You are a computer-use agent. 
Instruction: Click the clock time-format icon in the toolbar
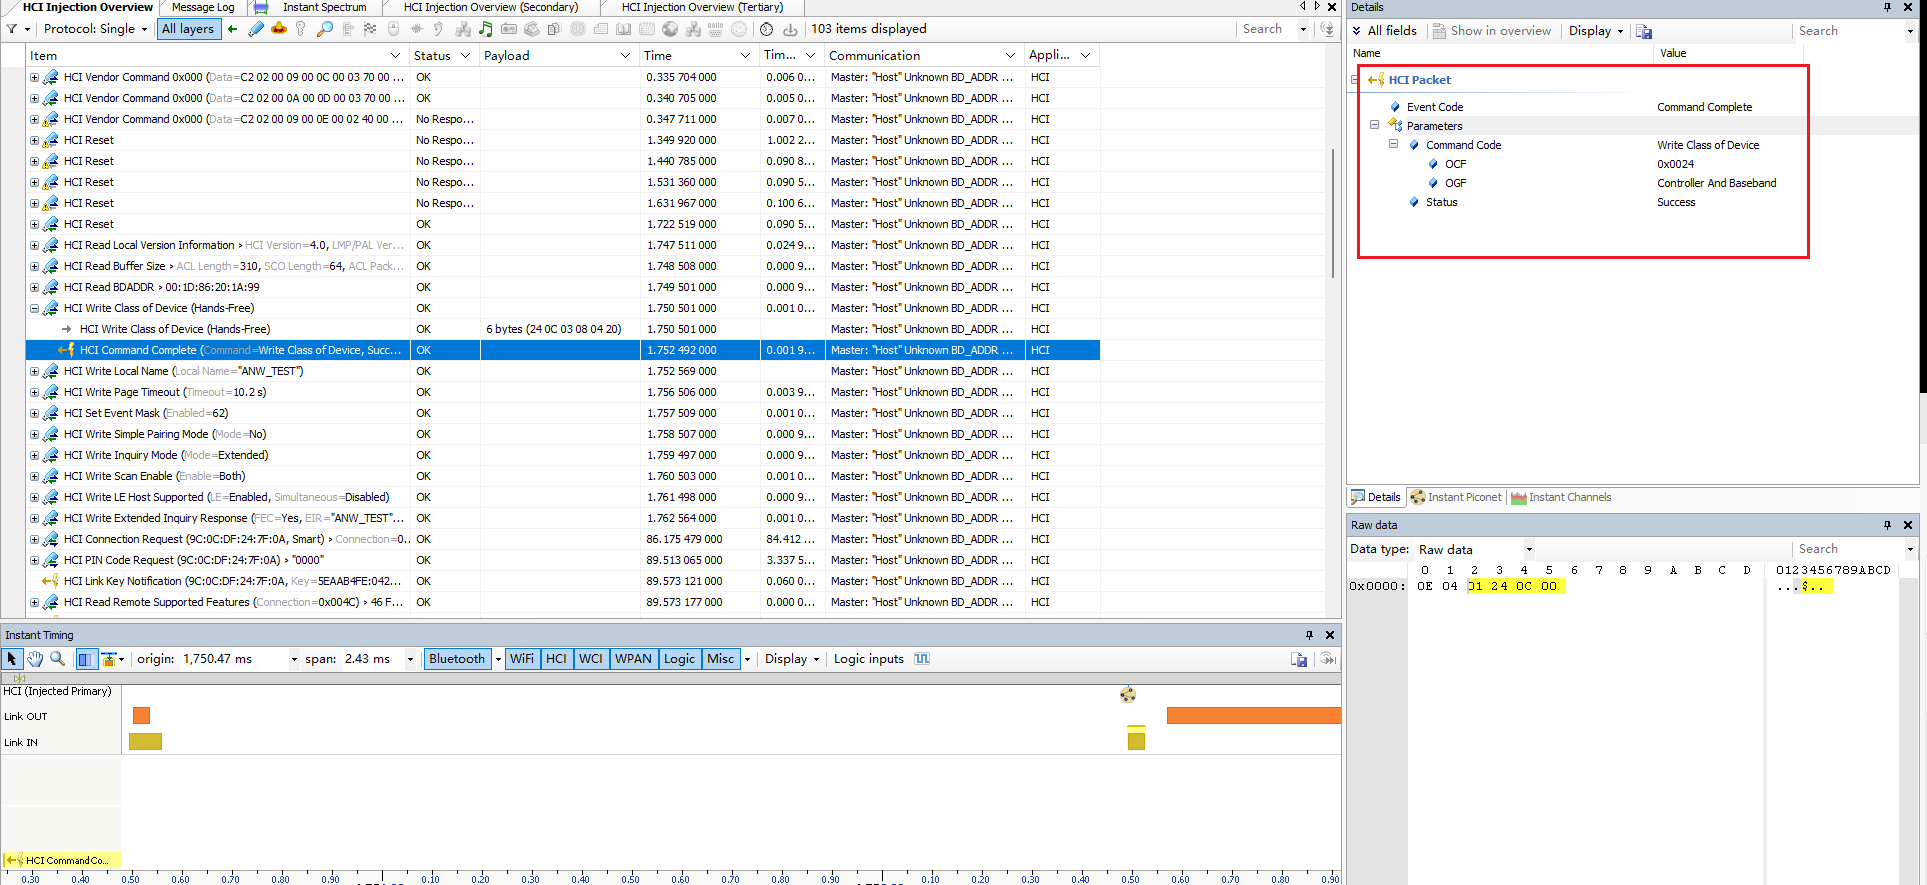coord(766,29)
